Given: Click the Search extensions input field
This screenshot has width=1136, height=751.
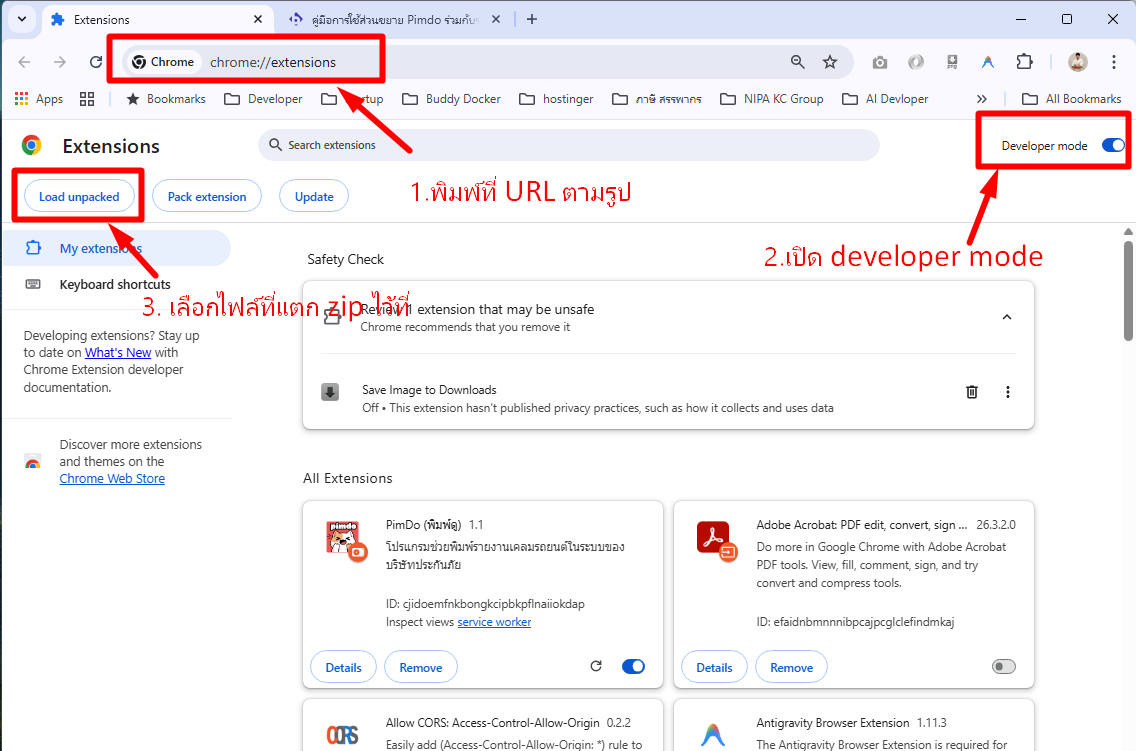Looking at the screenshot, I should (x=570, y=146).
